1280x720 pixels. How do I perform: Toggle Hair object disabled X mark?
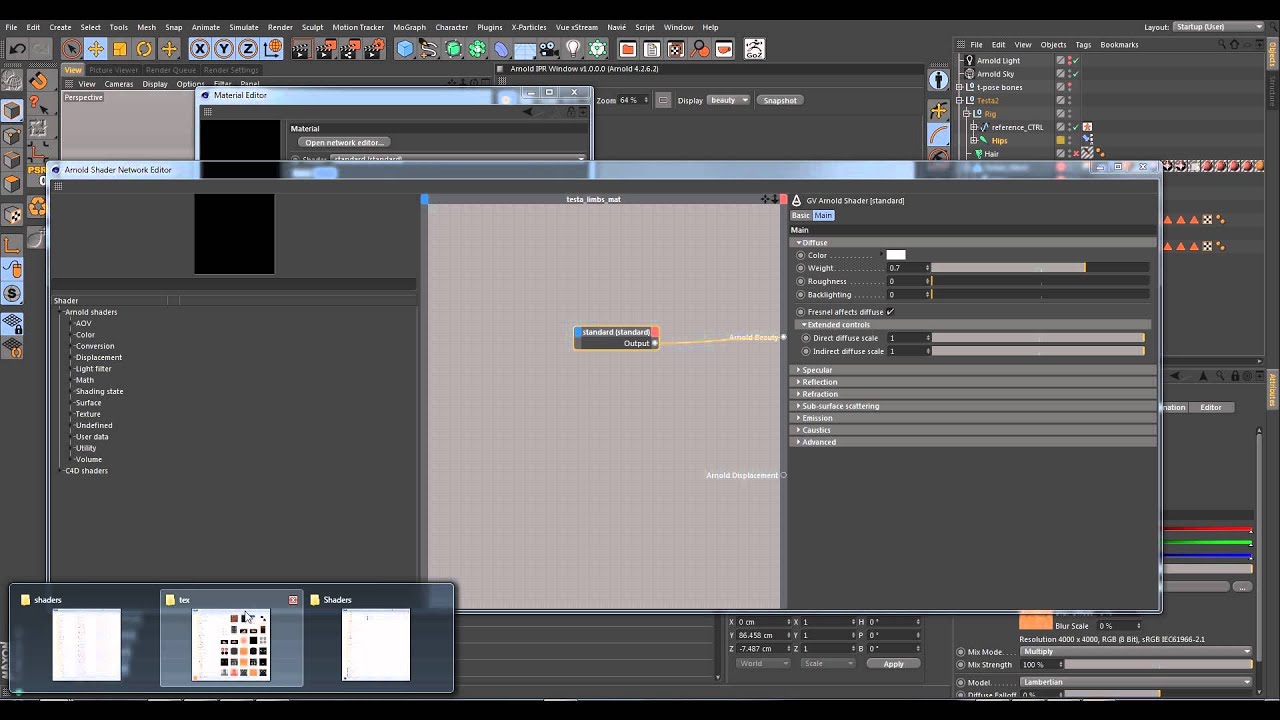[1076, 154]
